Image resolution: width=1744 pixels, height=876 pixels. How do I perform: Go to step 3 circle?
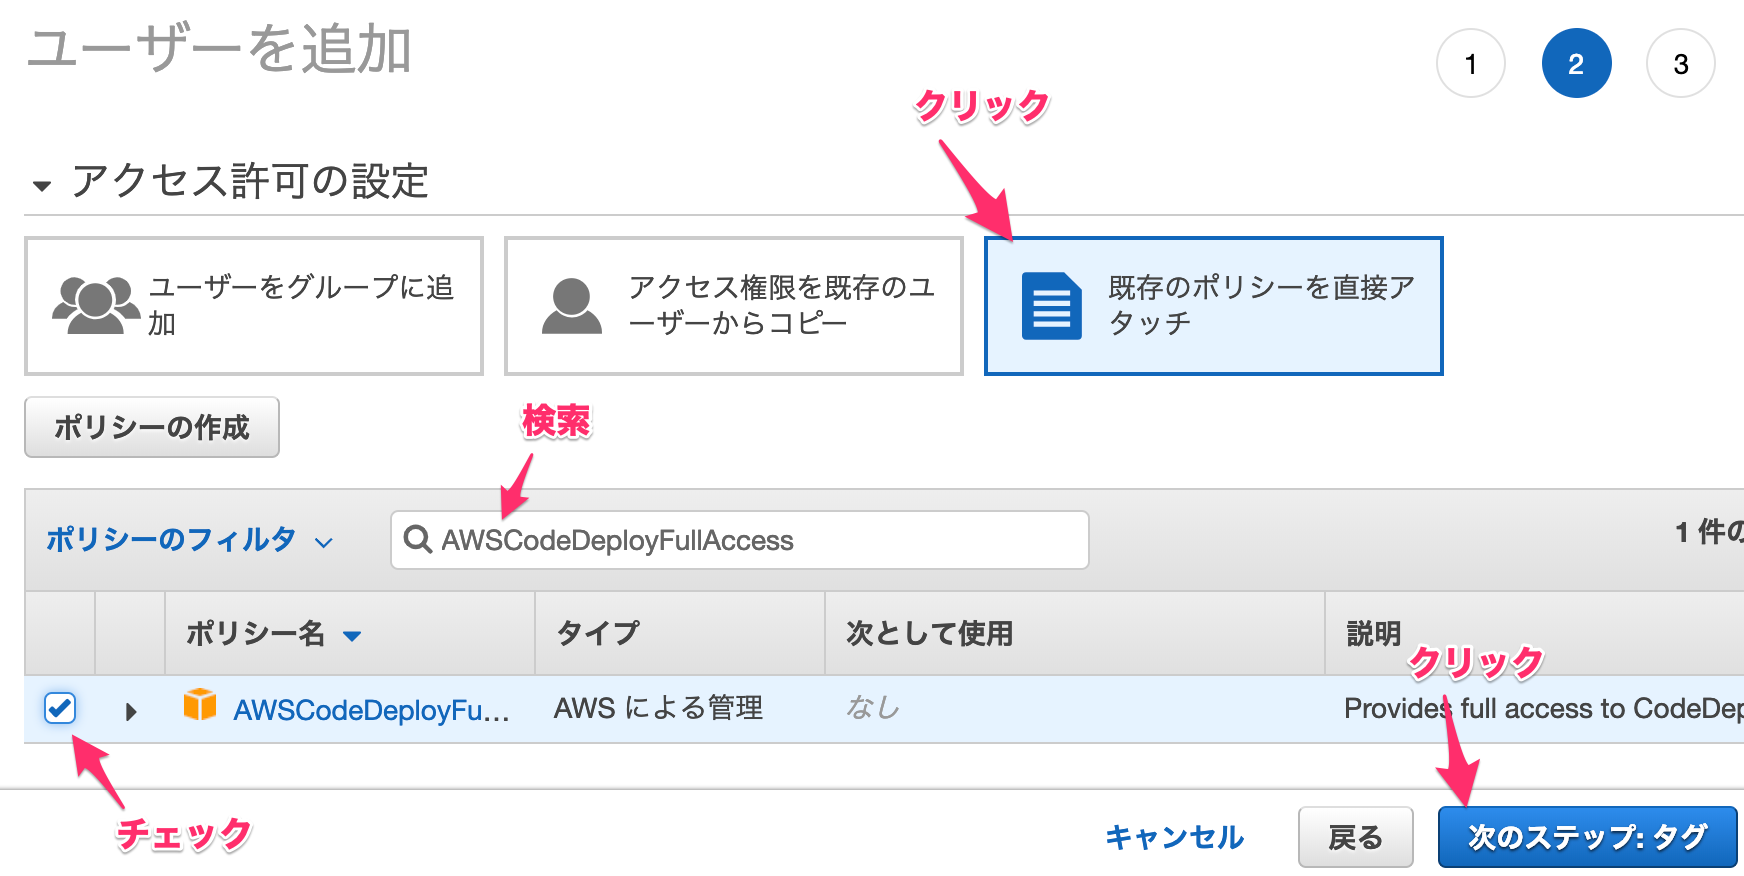tap(1681, 63)
